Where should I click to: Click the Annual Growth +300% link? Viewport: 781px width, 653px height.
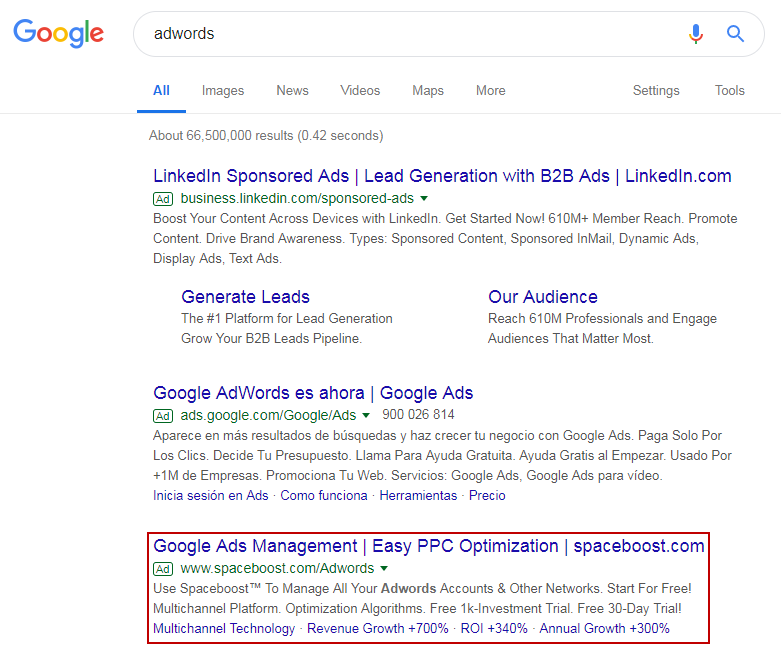coord(605,629)
